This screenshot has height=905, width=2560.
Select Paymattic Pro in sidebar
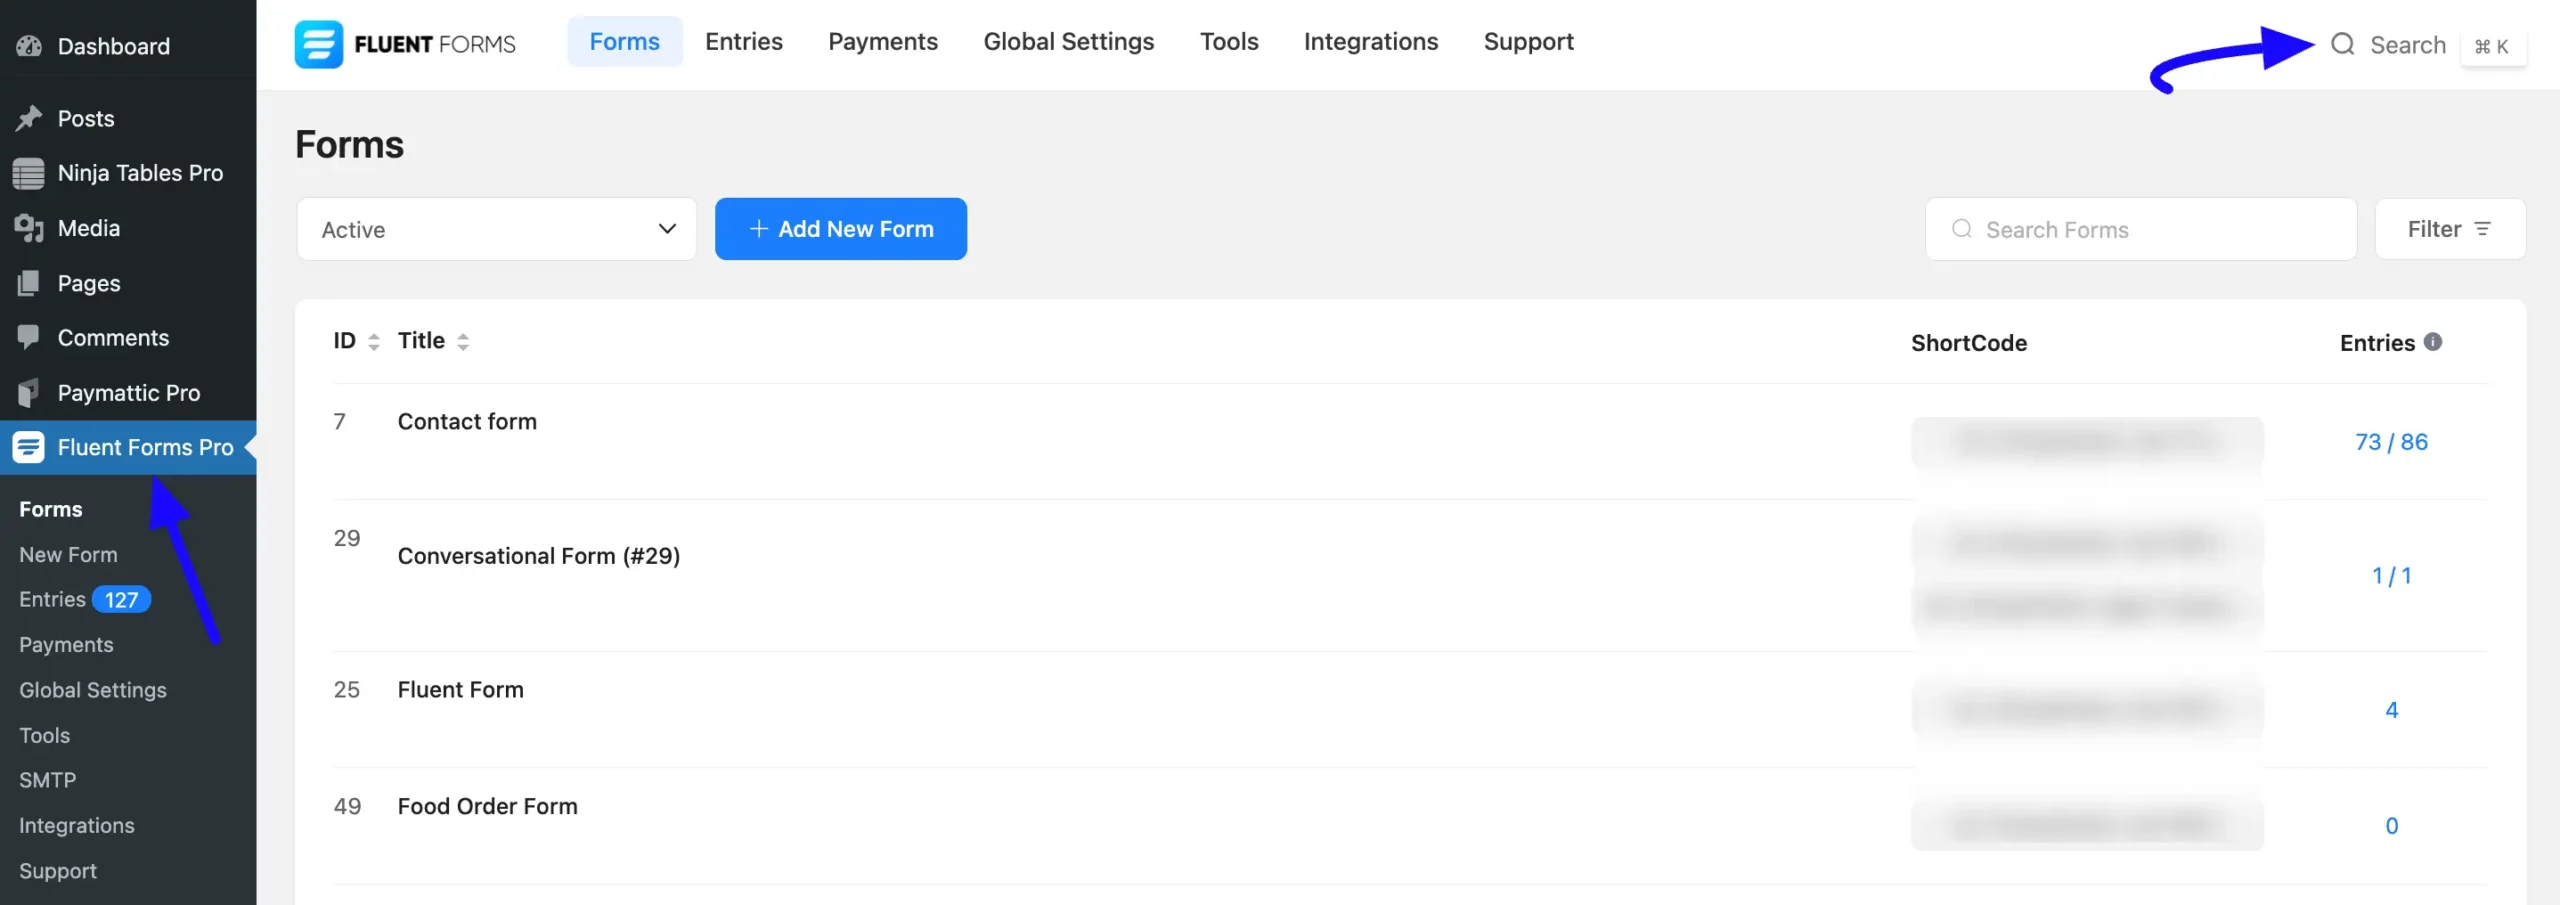128,393
